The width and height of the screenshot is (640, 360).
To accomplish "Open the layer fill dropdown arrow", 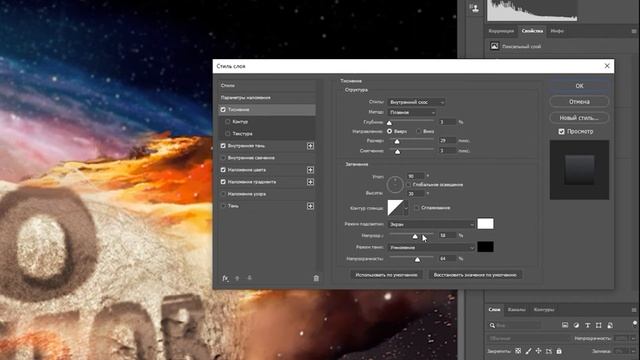I will 634,351.
